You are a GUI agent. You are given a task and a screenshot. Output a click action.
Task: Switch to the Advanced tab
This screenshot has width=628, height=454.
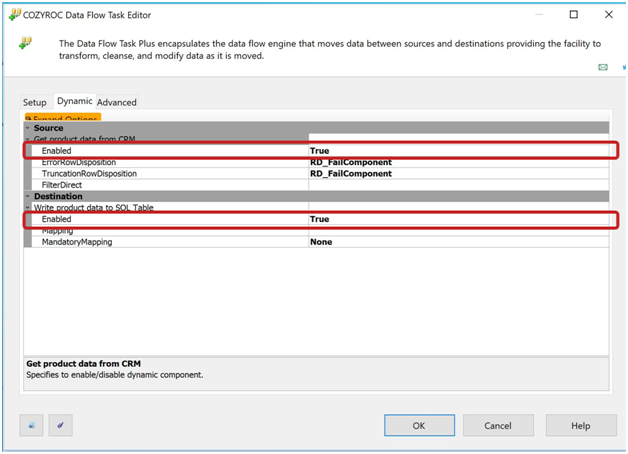pos(117,102)
